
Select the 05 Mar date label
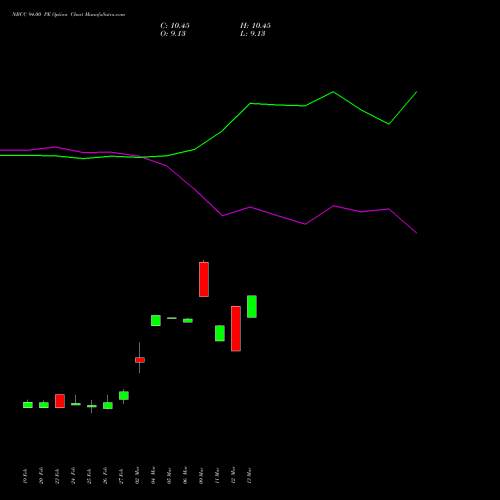[x=169, y=476]
